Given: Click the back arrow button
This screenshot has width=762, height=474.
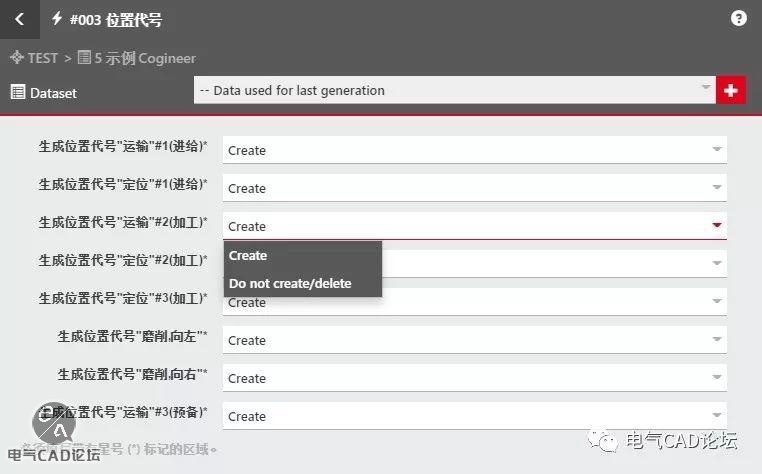Looking at the screenshot, I should click(19, 19).
